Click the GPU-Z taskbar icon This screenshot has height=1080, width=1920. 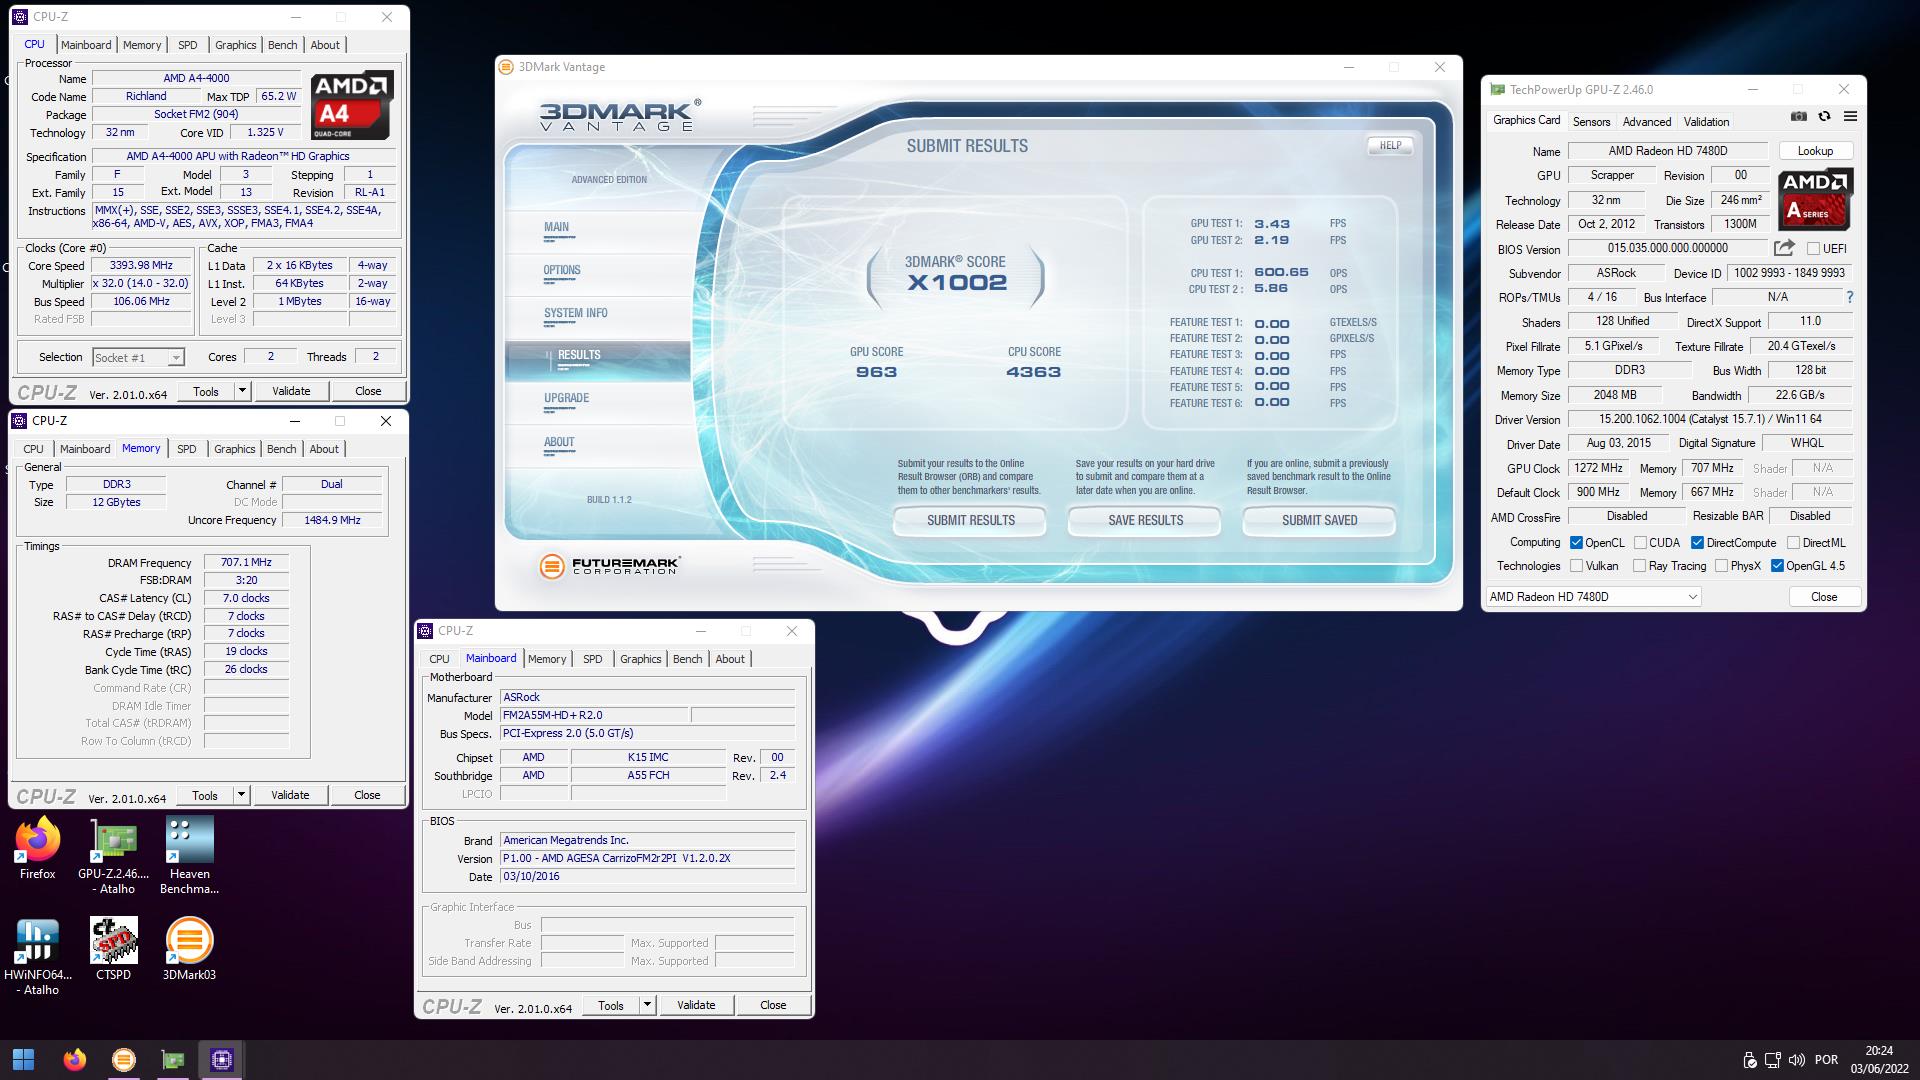(x=173, y=1060)
